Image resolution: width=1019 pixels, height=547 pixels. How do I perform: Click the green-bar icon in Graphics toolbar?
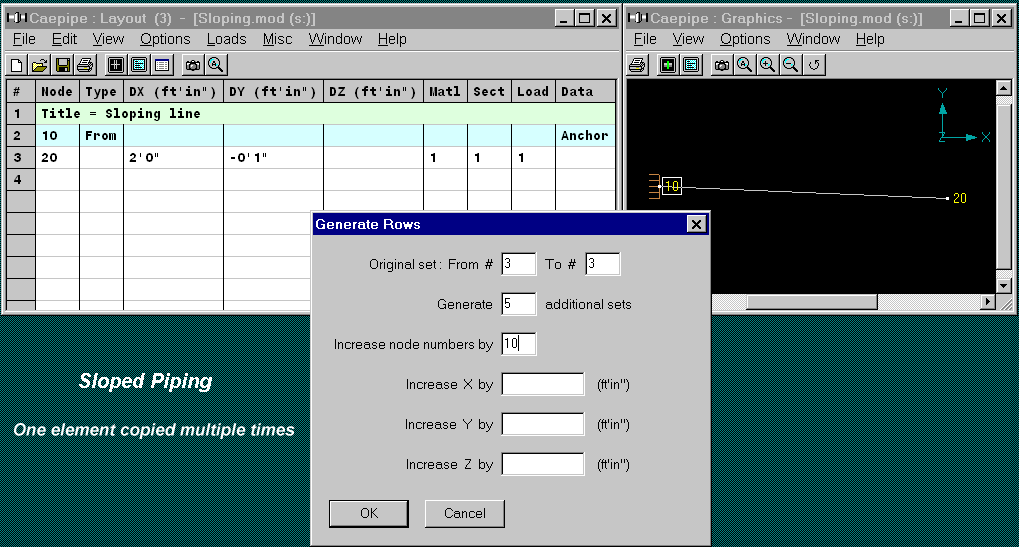click(x=667, y=65)
